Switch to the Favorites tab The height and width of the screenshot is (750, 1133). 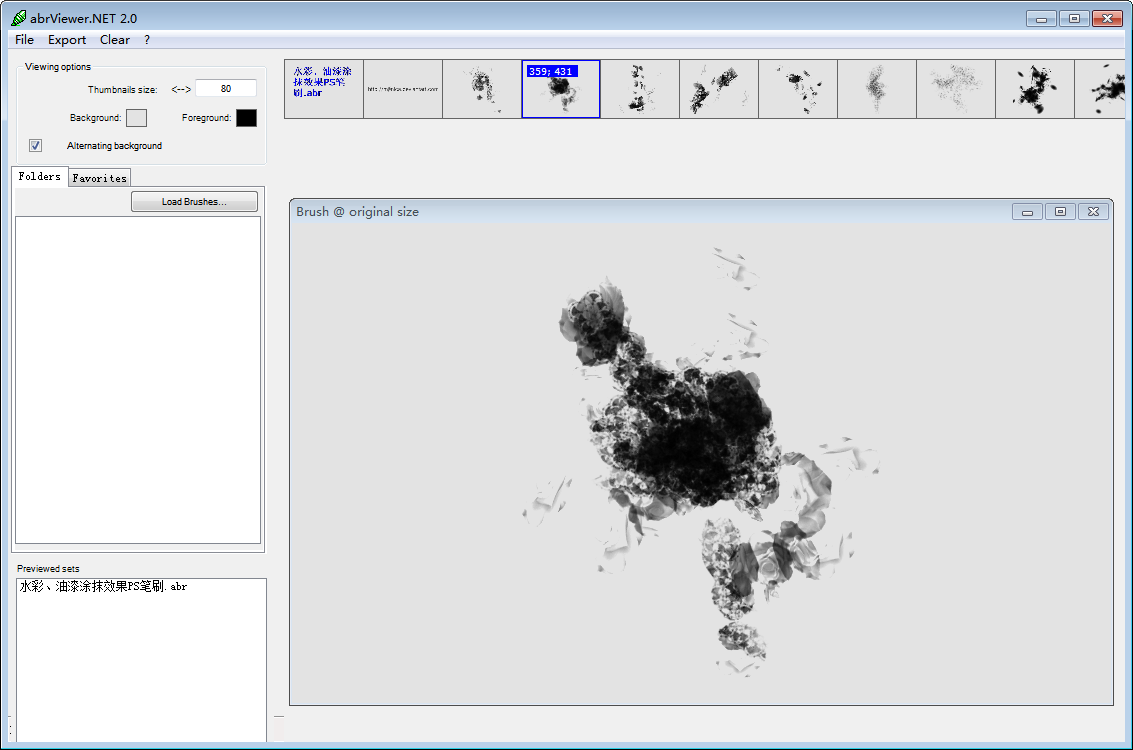100,178
